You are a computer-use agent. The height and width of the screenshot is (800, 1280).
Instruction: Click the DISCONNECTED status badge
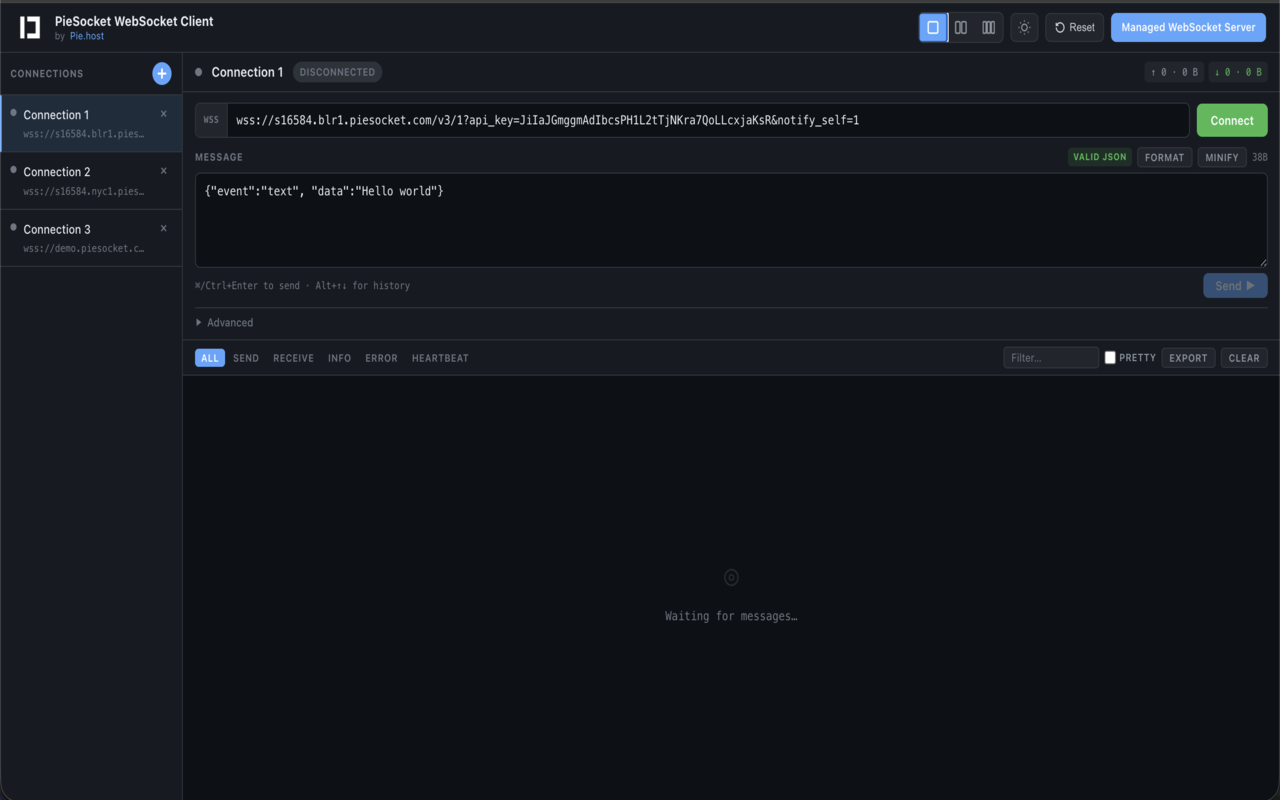[x=338, y=72]
